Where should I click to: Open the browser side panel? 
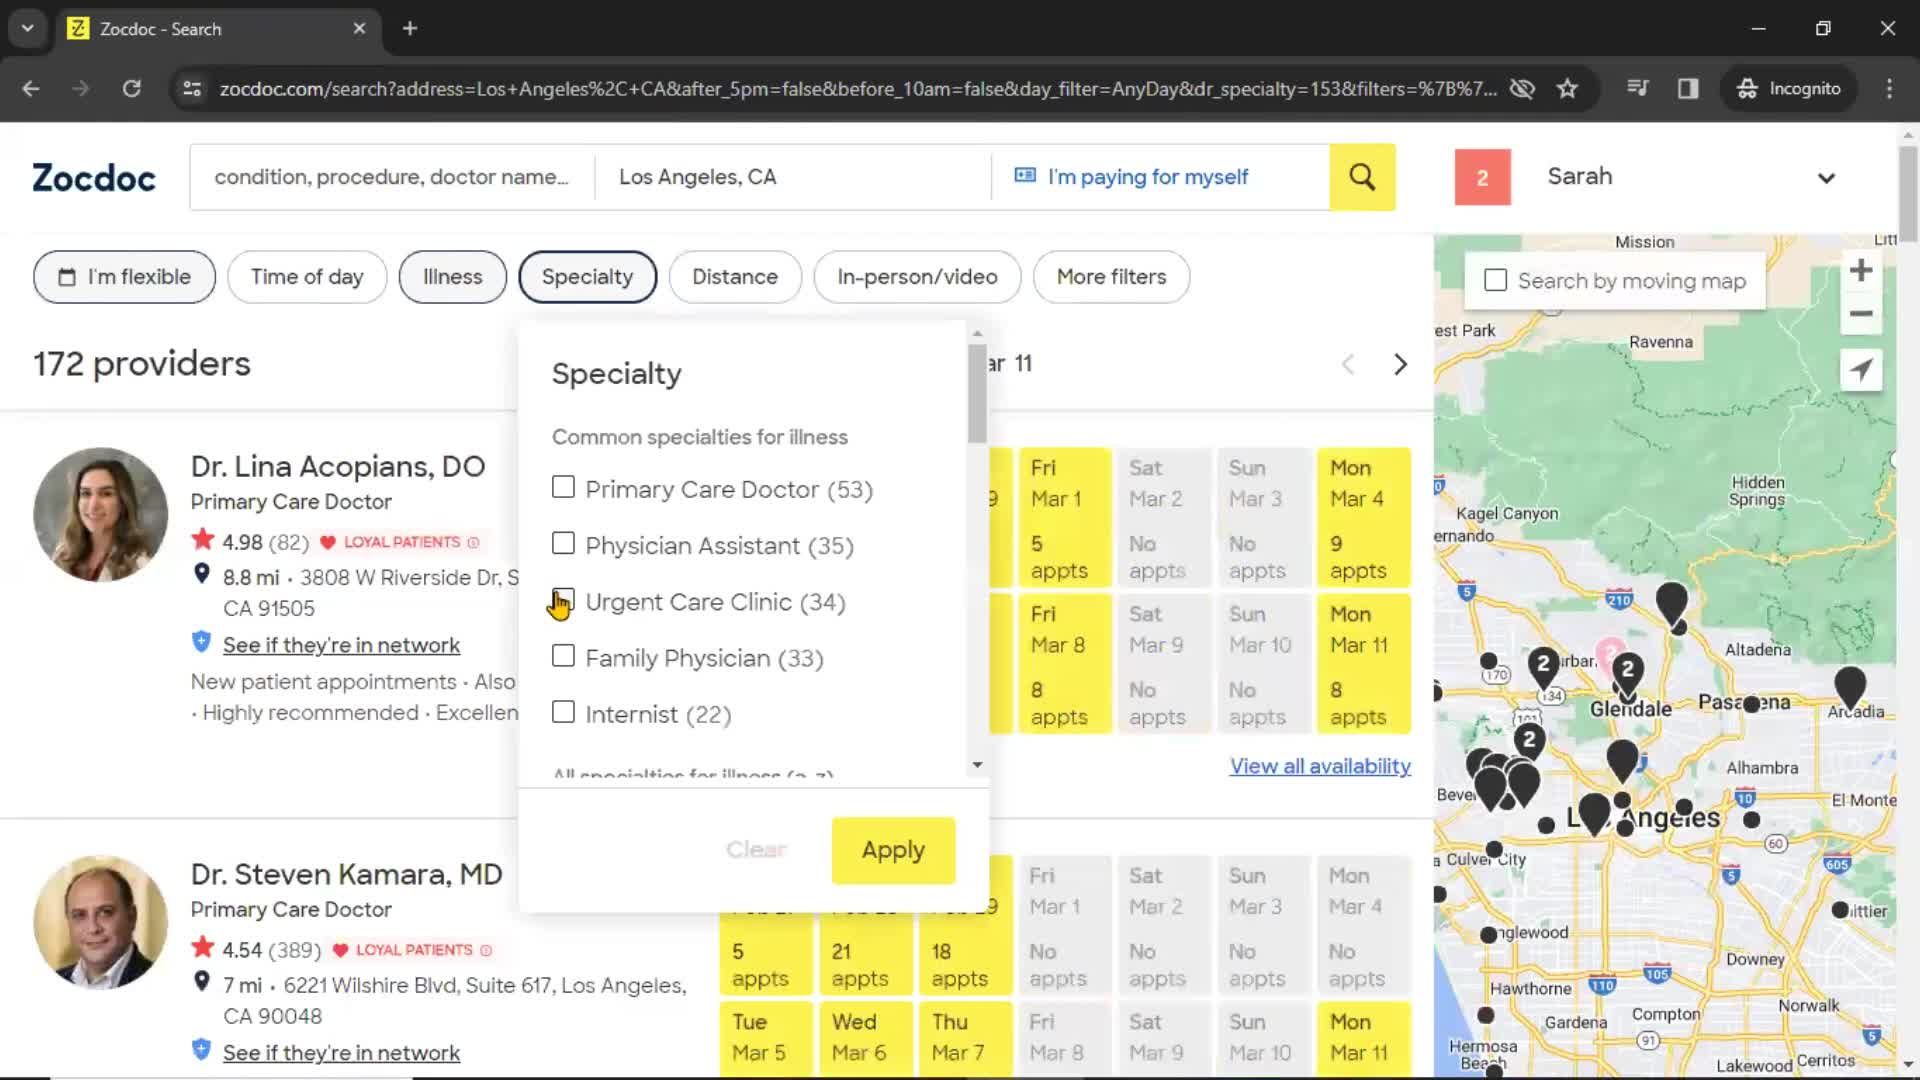click(1688, 88)
